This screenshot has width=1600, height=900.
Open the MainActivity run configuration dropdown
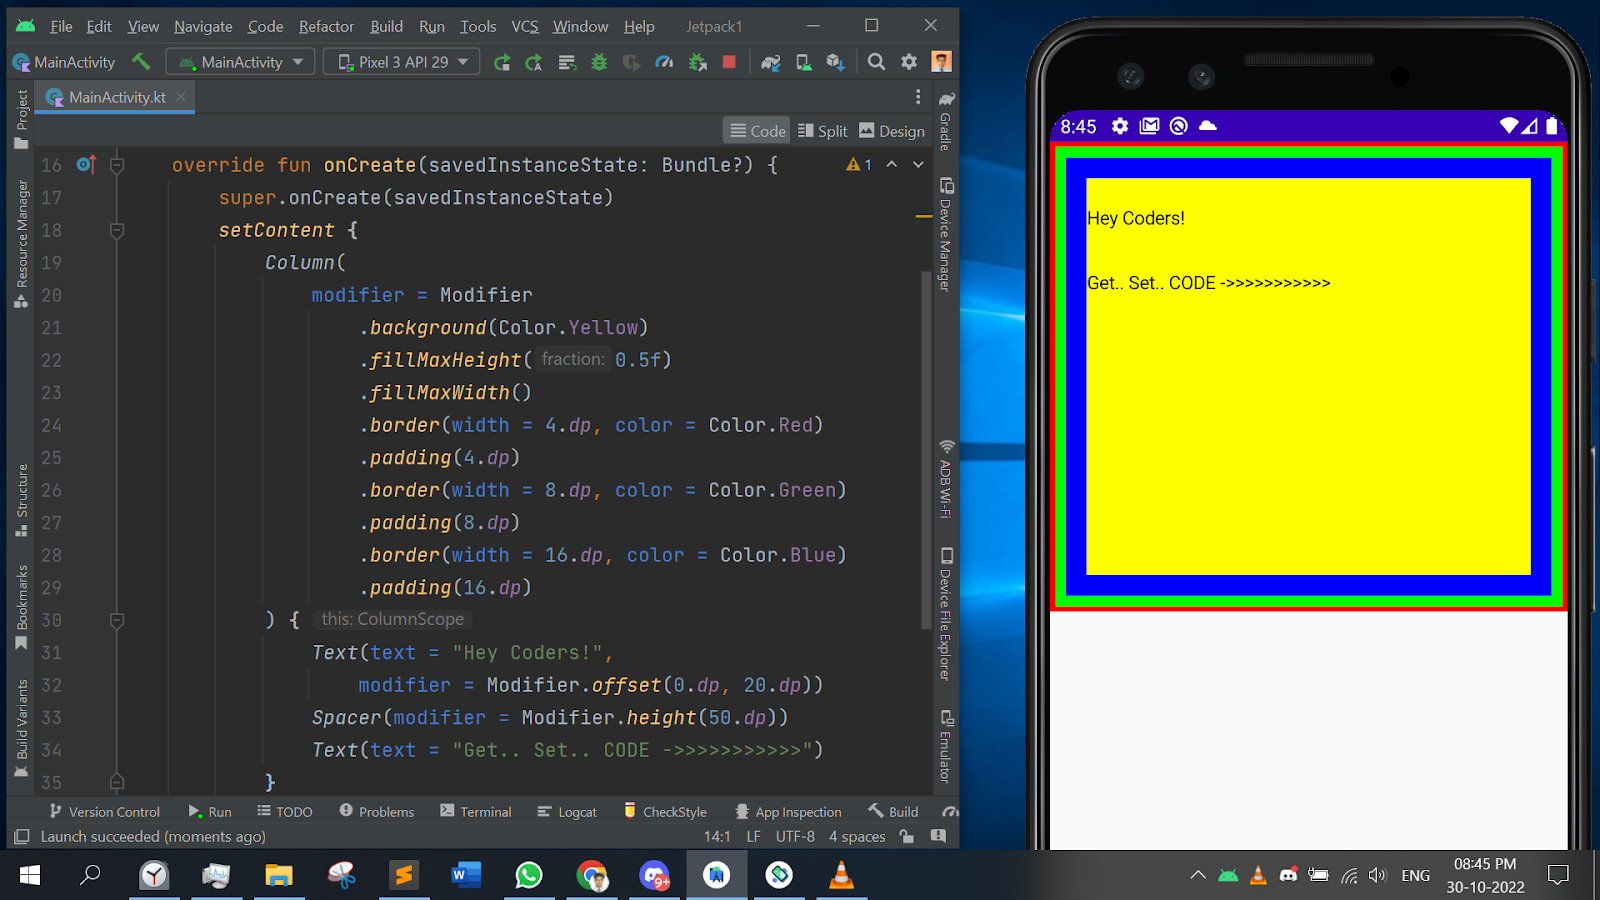[x=240, y=62]
